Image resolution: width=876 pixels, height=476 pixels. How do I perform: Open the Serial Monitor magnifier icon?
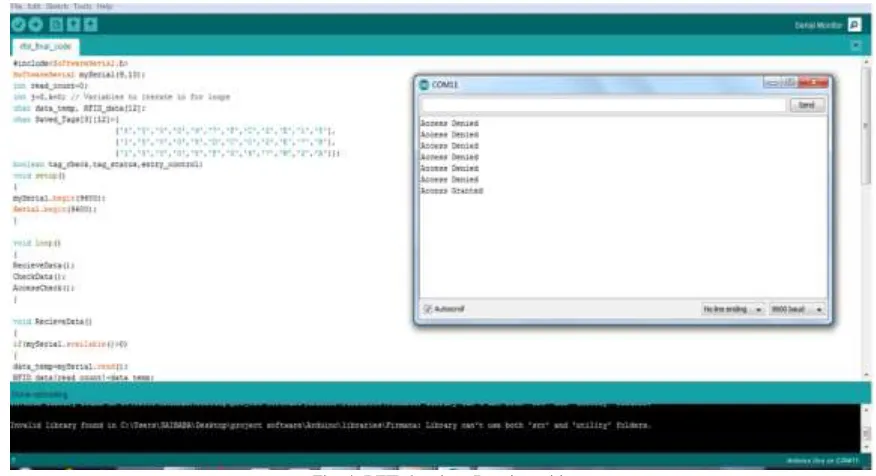pos(854,25)
